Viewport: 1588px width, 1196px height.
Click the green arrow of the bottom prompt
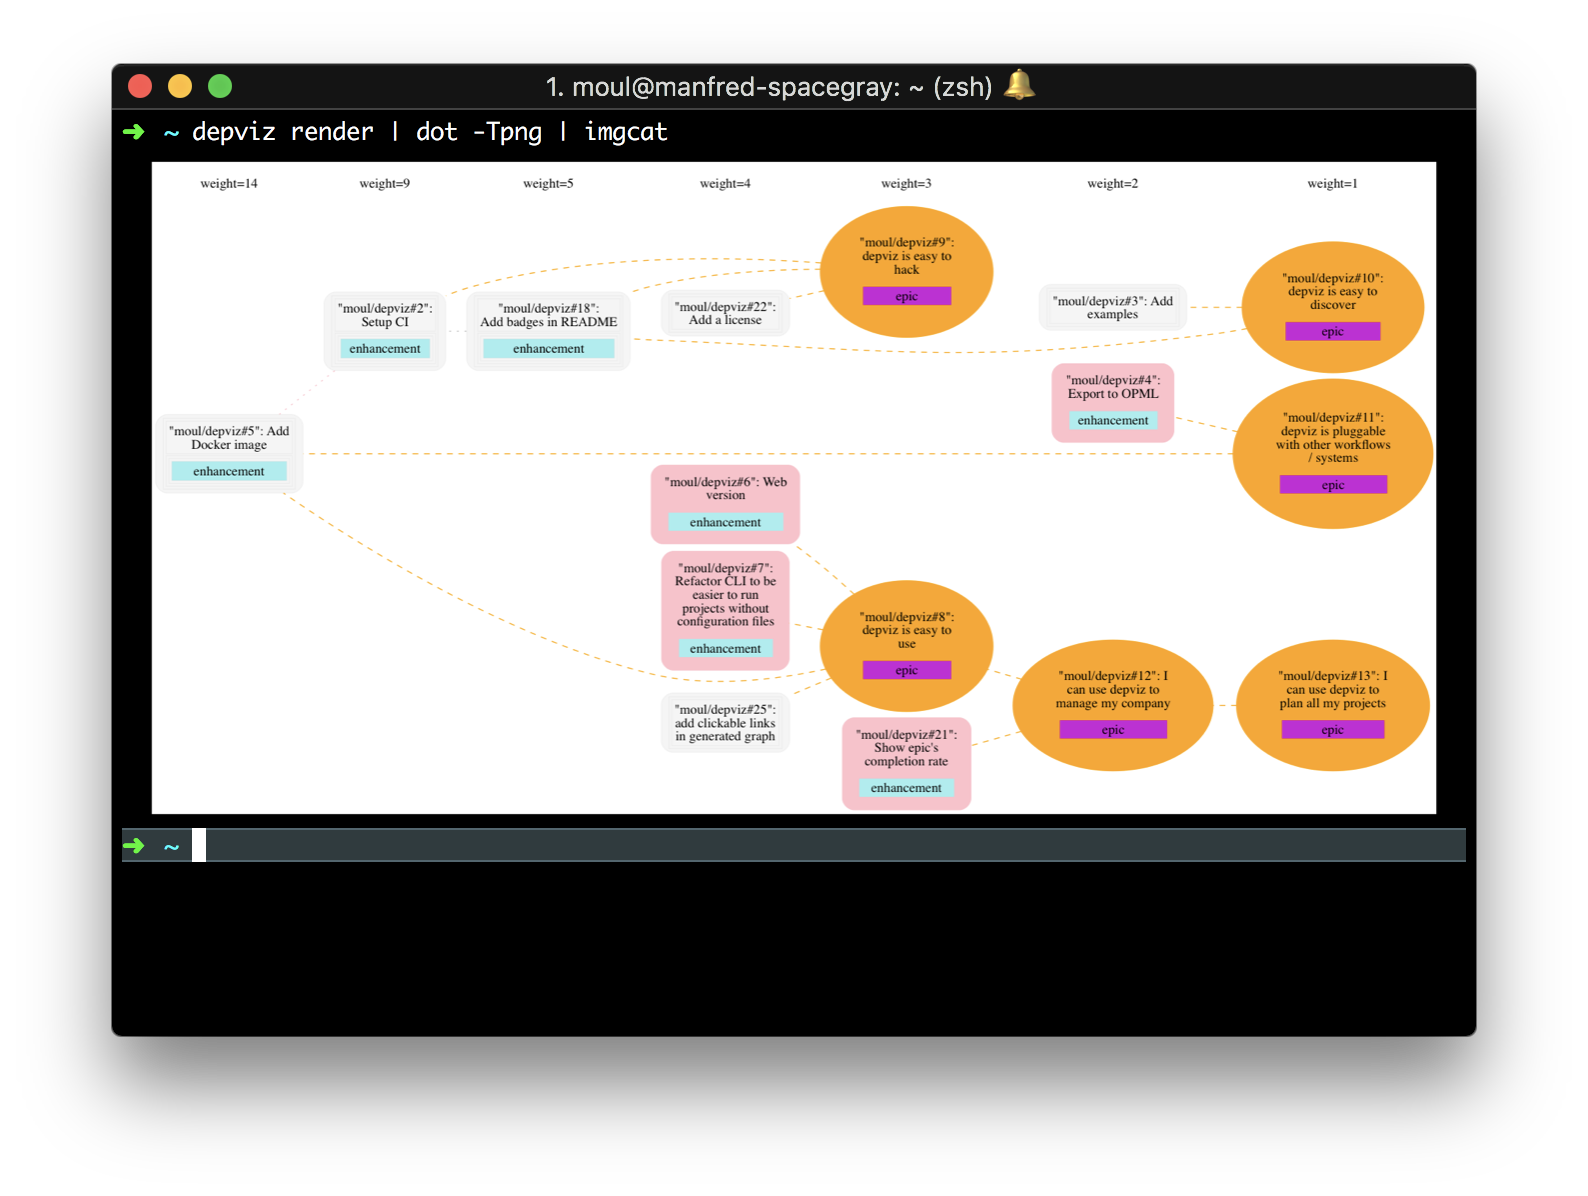[133, 846]
